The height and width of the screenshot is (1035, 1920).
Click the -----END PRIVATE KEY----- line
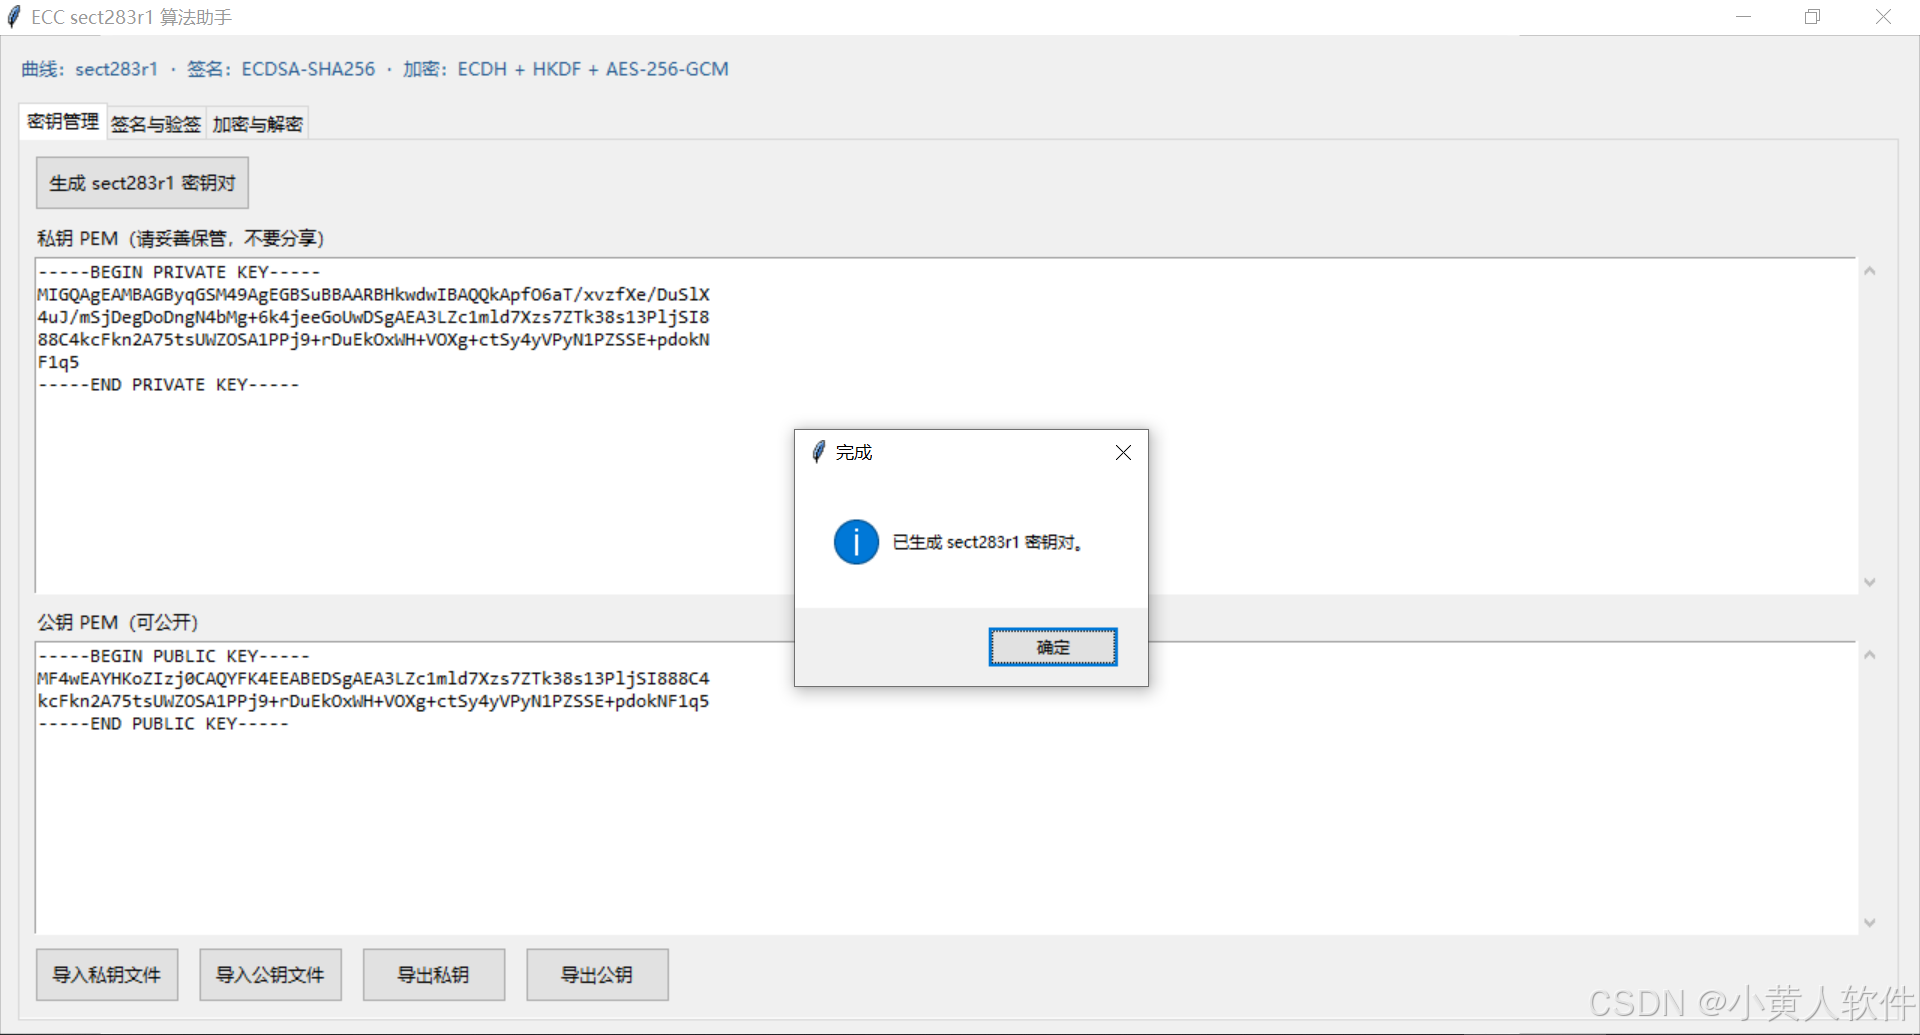(x=168, y=385)
